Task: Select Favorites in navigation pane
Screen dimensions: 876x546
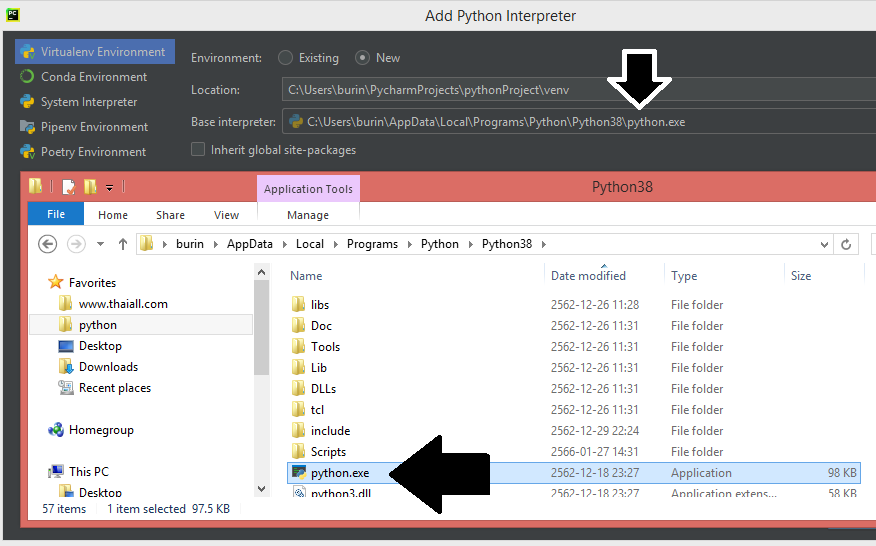Action: pos(82,283)
